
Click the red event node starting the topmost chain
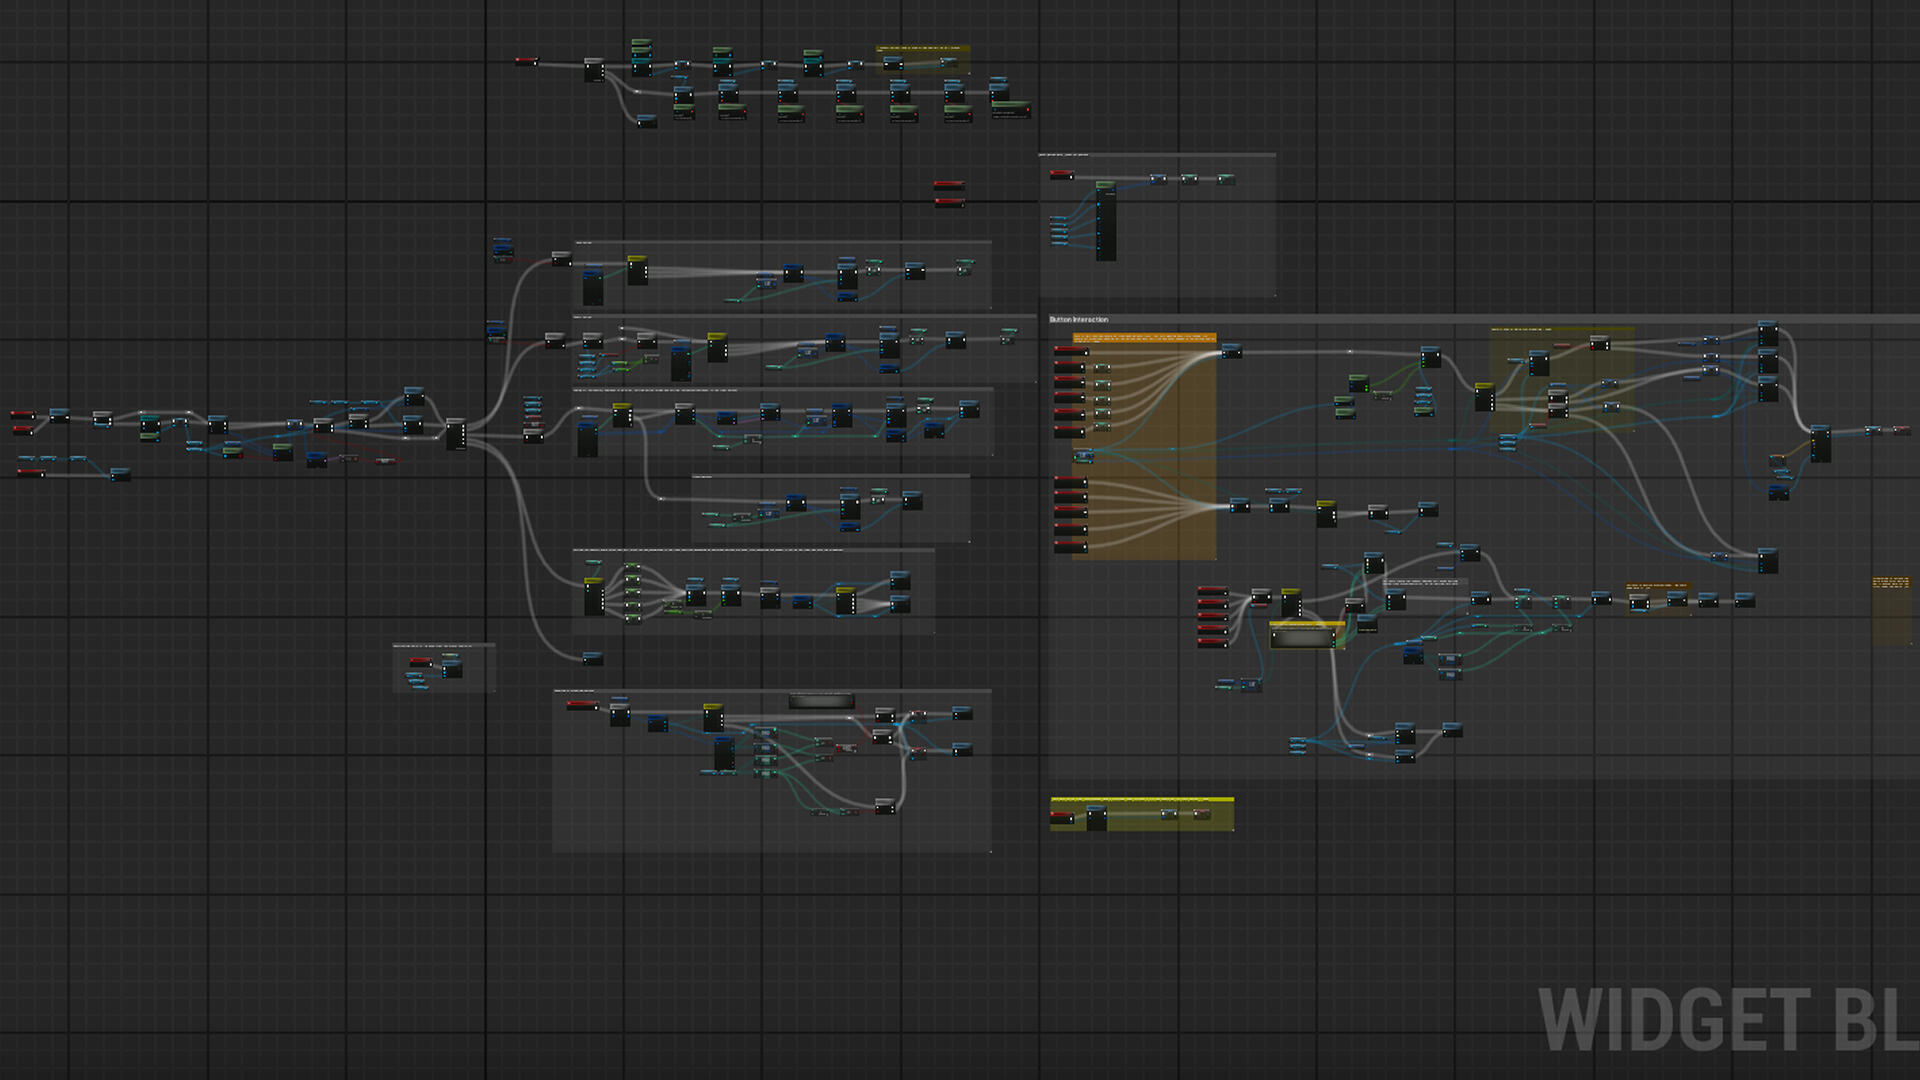525,62
